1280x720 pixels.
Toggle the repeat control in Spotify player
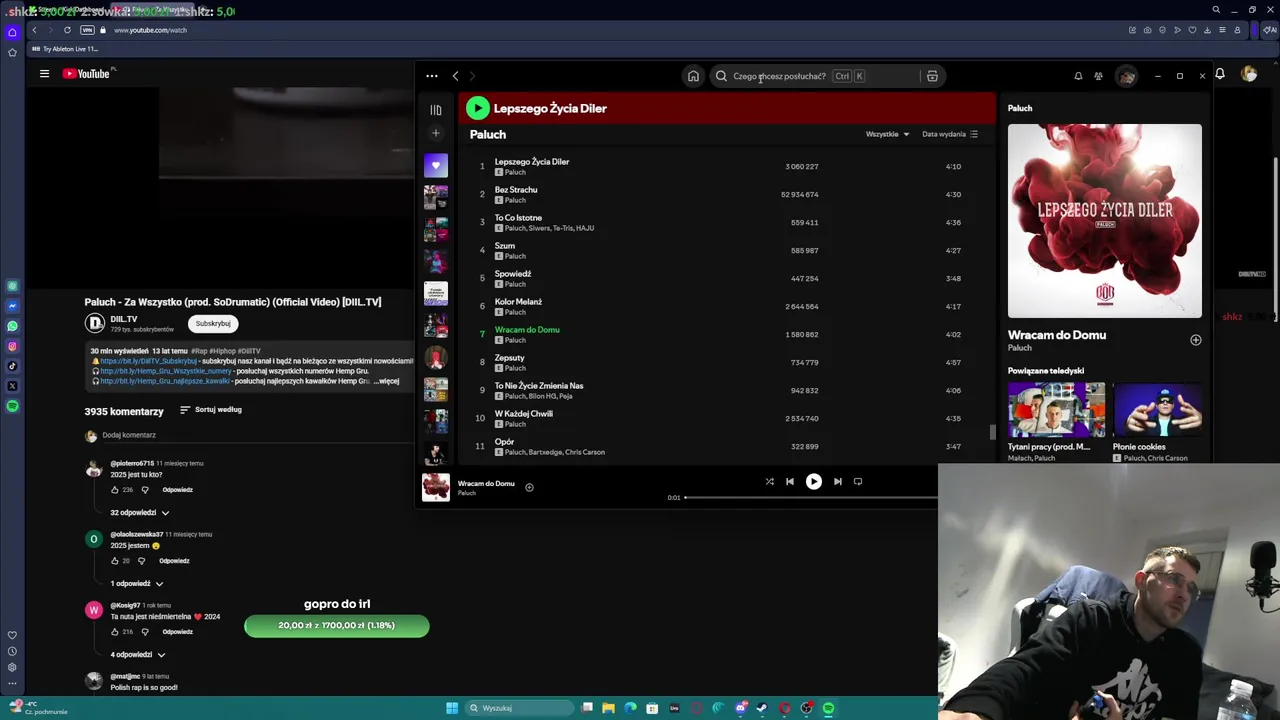[x=858, y=481]
